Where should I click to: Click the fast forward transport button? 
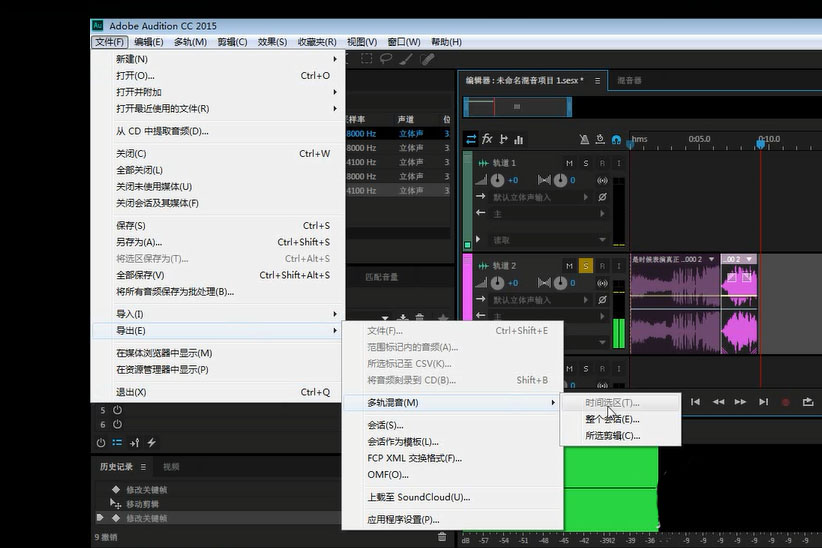coord(740,402)
